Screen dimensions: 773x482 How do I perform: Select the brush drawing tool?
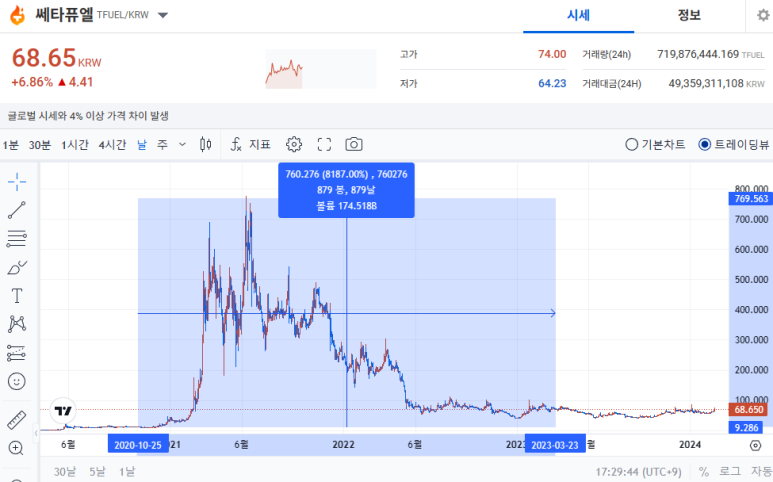tap(17, 268)
